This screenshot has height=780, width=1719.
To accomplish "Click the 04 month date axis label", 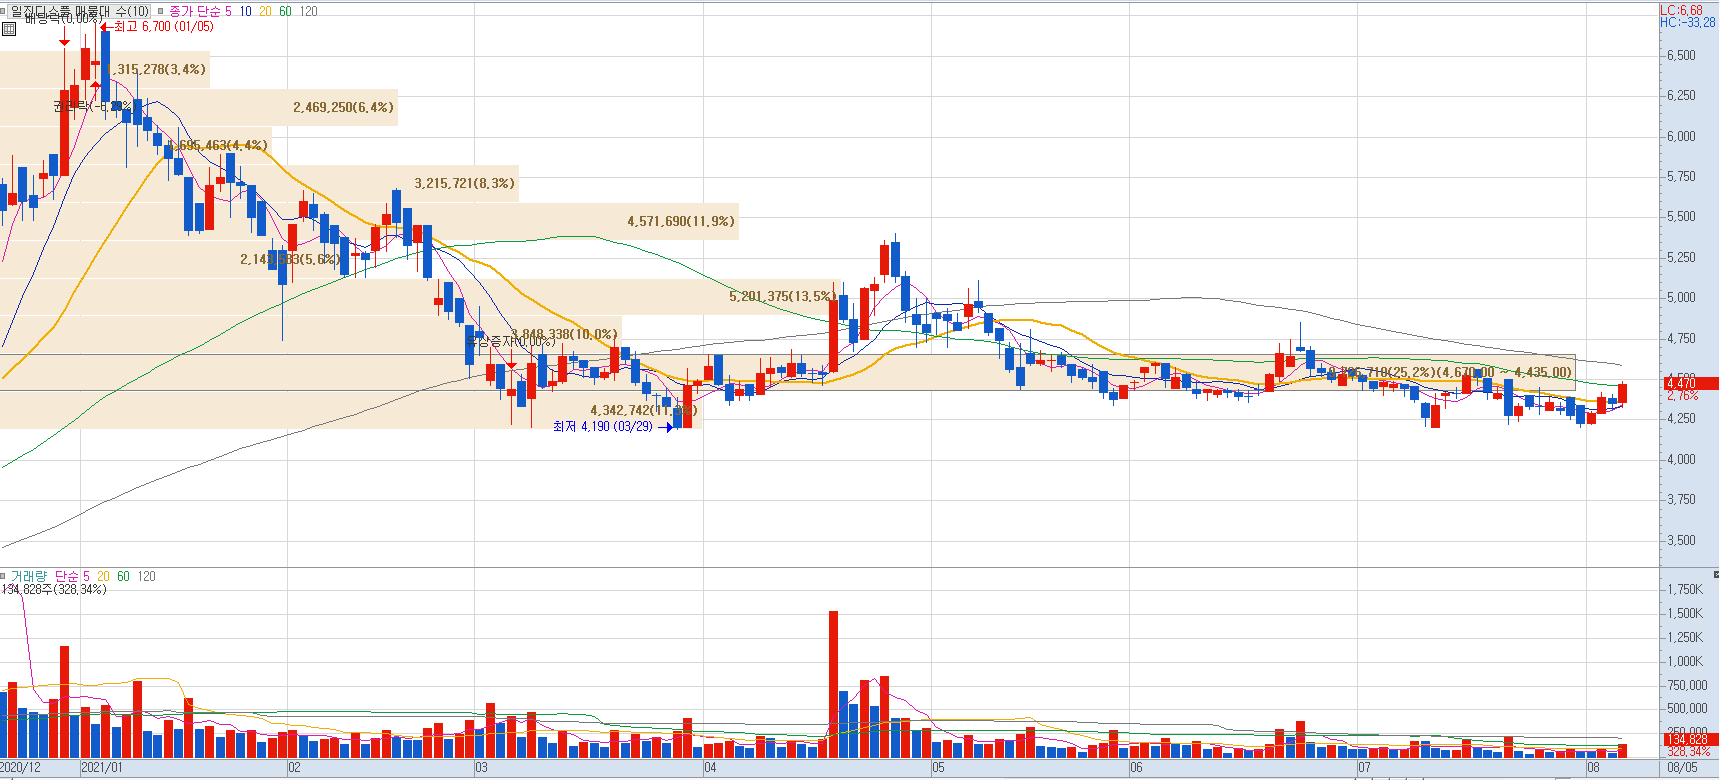I will coord(710,768).
